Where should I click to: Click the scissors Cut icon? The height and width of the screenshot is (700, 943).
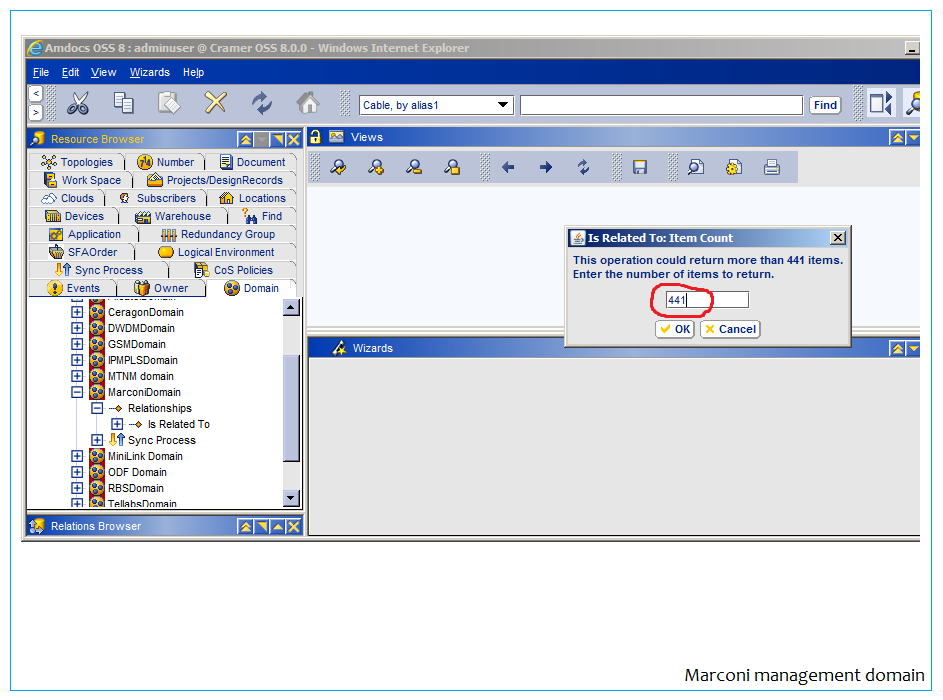[x=78, y=103]
